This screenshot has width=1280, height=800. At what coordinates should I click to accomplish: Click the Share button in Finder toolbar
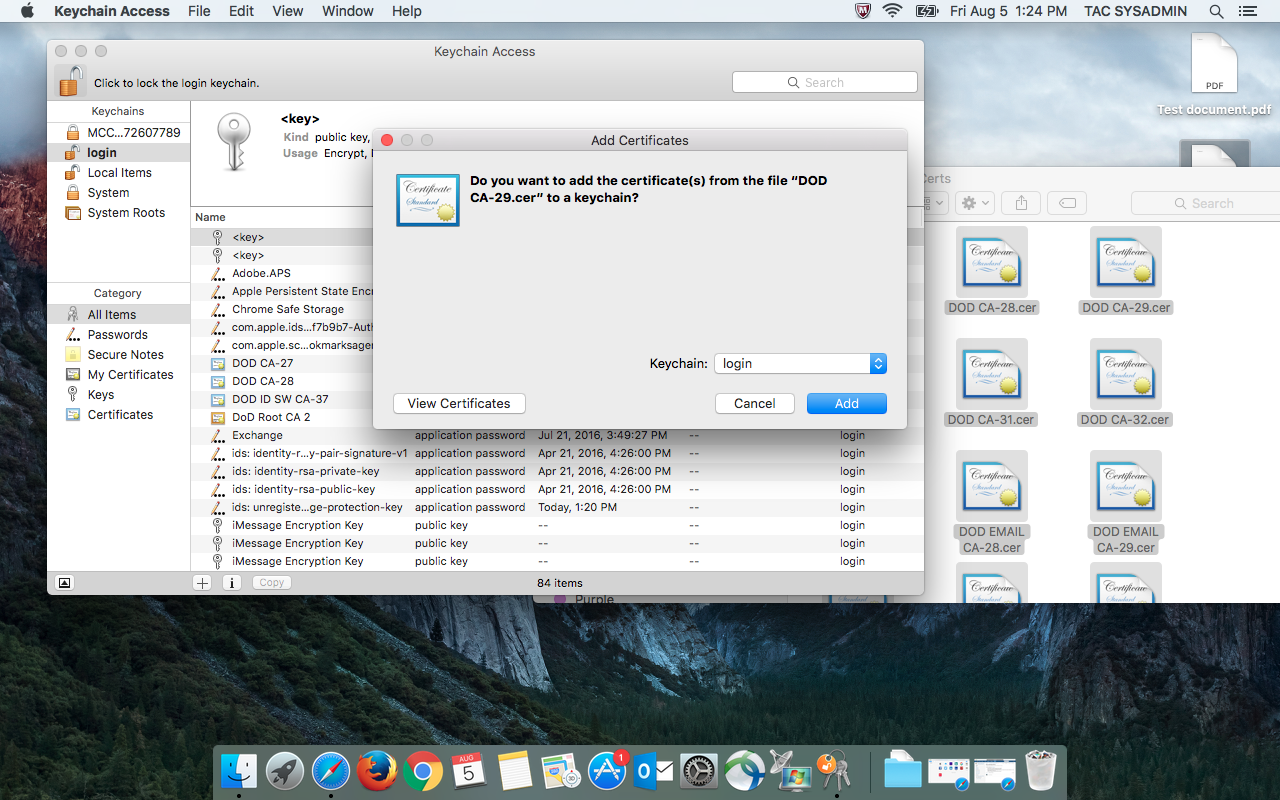point(1021,203)
